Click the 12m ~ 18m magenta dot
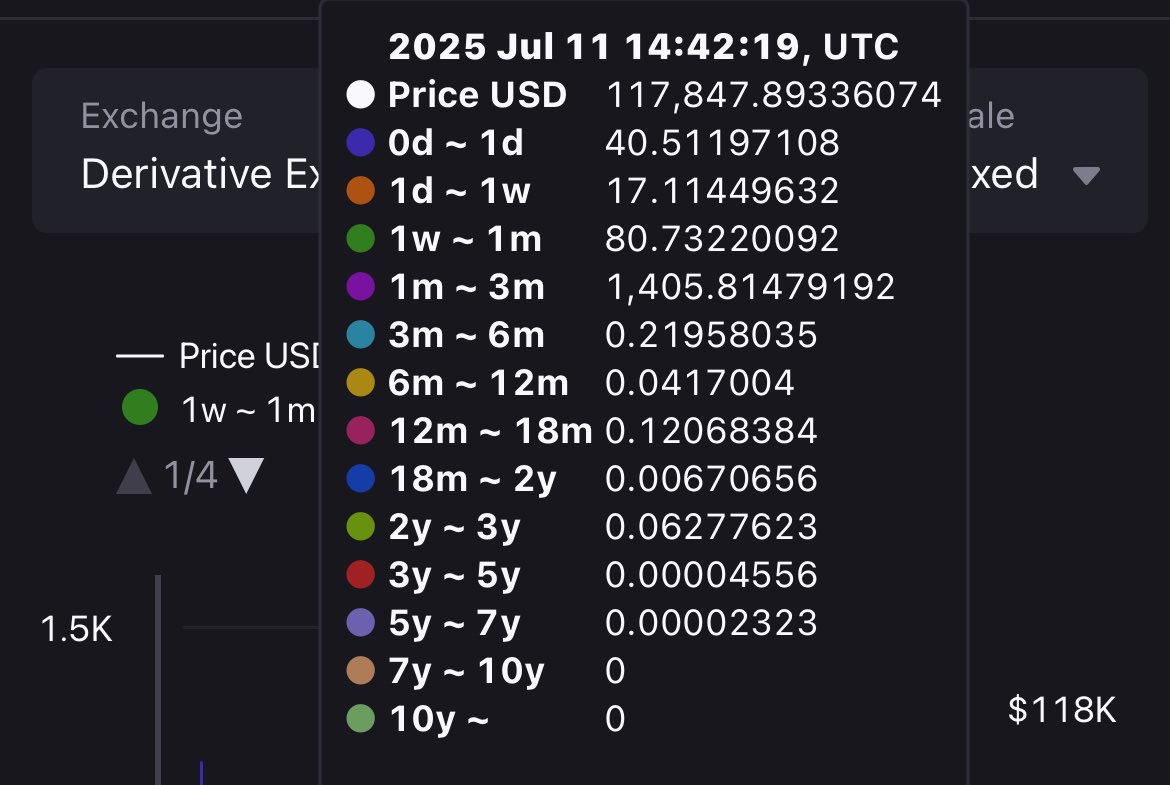Image resolution: width=1170 pixels, height=785 pixels. click(x=360, y=431)
